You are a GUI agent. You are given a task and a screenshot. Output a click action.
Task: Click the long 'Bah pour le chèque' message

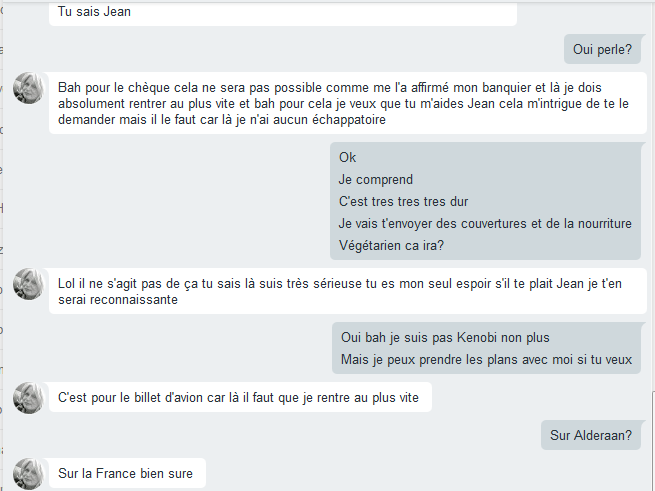click(x=348, y=103)
